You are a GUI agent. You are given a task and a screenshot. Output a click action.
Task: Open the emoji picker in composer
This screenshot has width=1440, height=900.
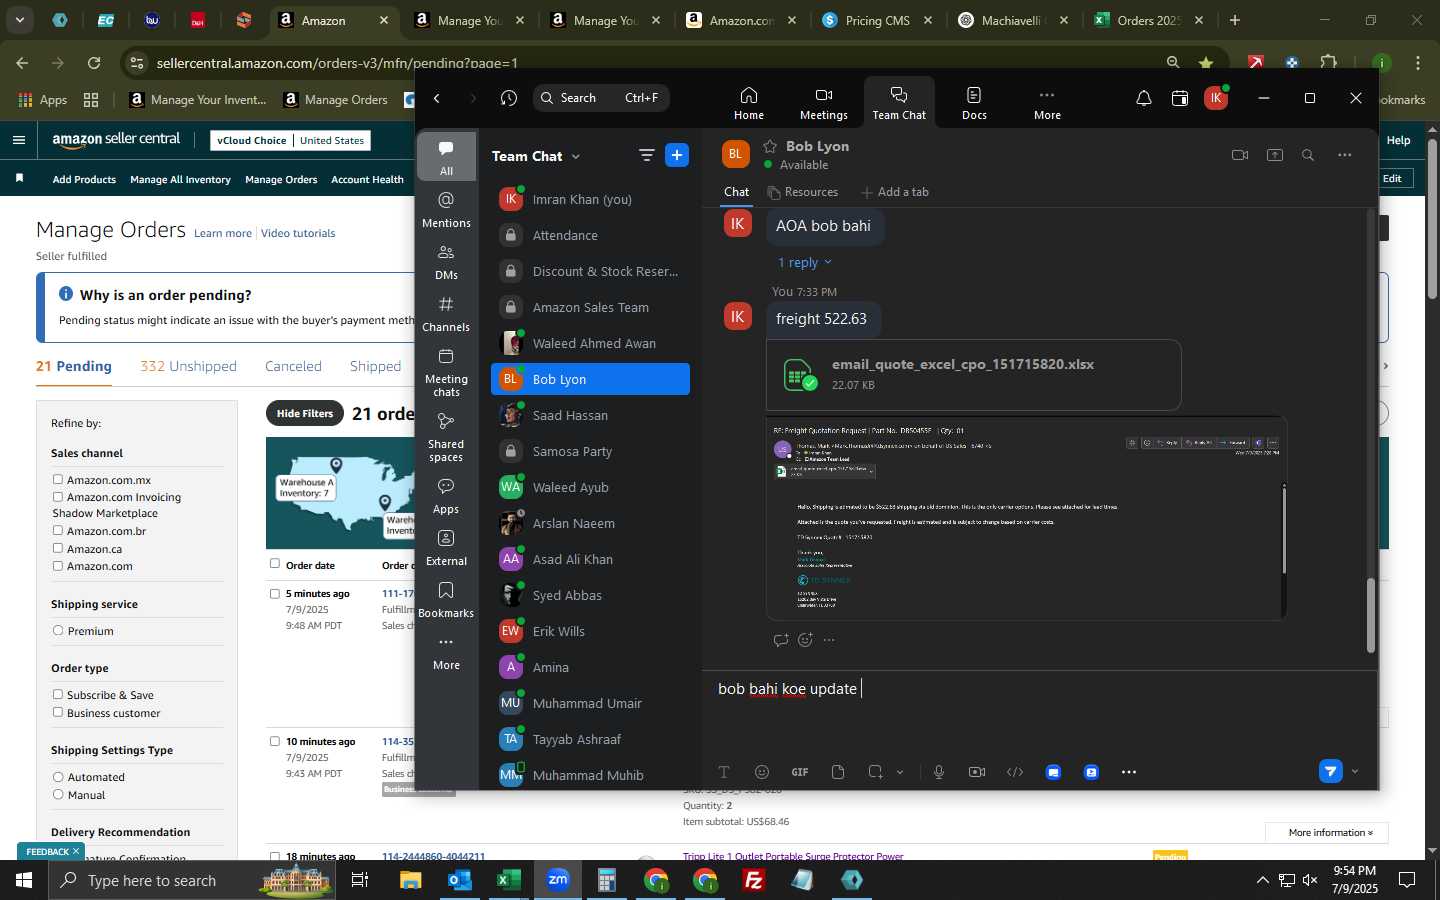762,772
